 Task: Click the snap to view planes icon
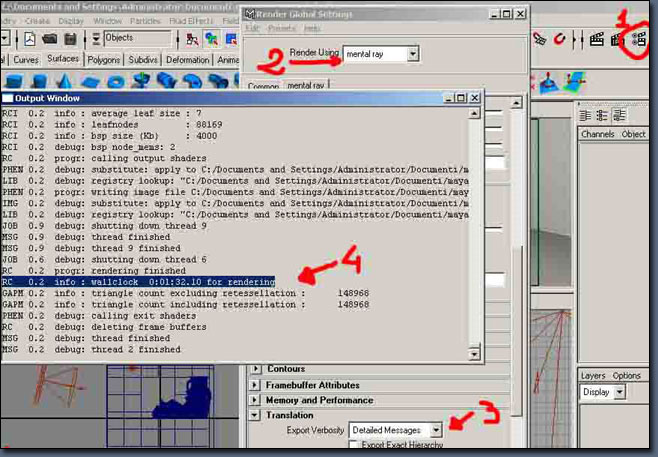(x=540, y=39)
